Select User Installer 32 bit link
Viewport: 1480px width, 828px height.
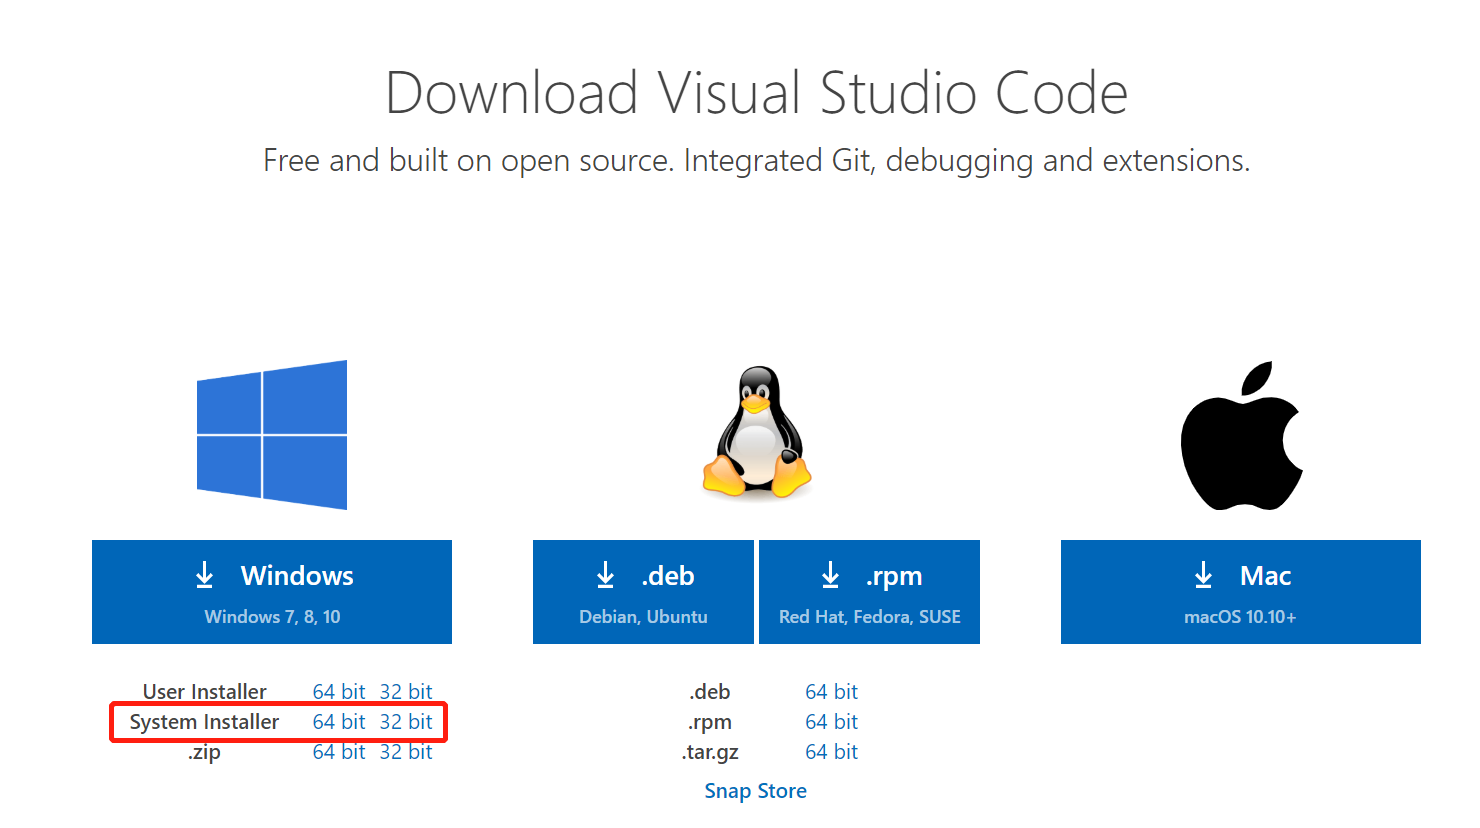[406, 692]
